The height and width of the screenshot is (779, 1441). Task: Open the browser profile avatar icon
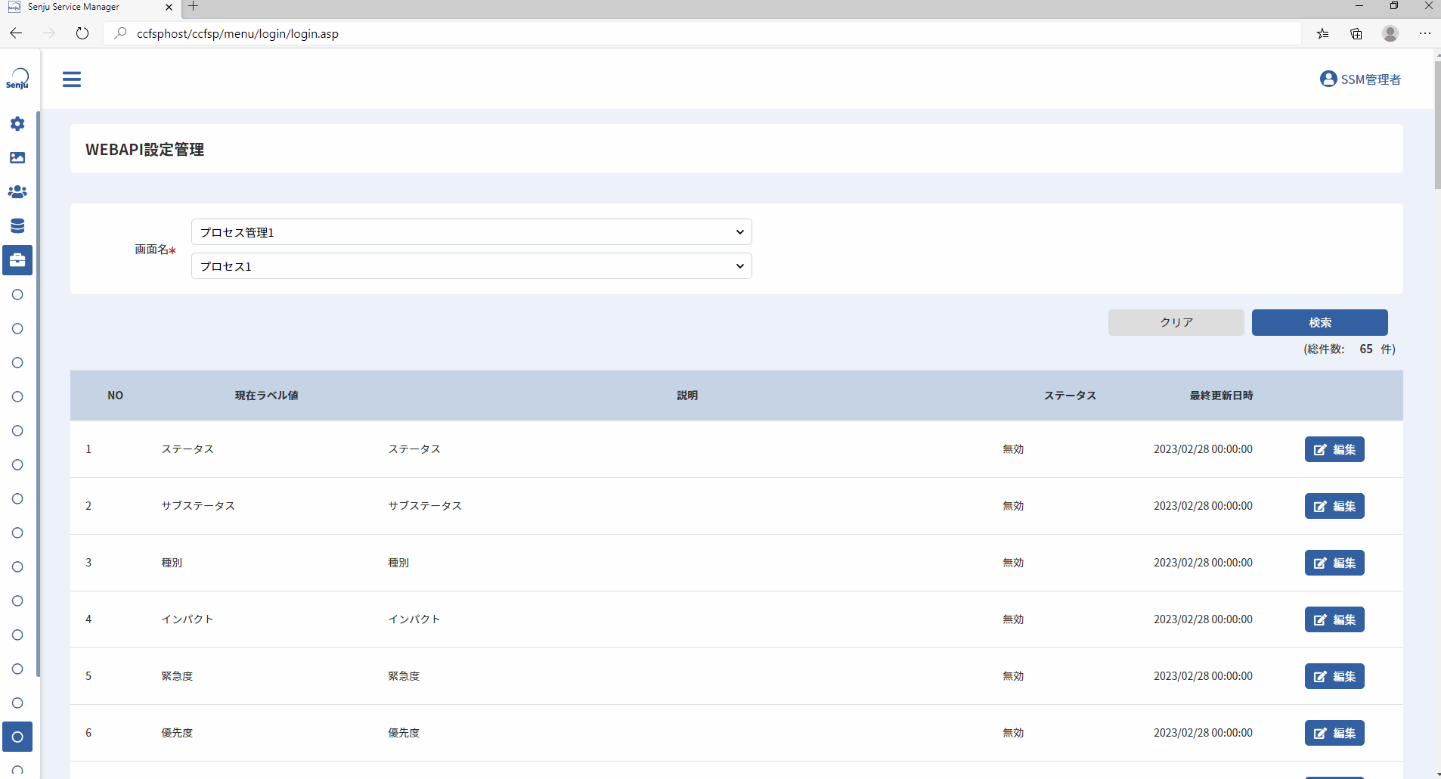point(1390,33)
